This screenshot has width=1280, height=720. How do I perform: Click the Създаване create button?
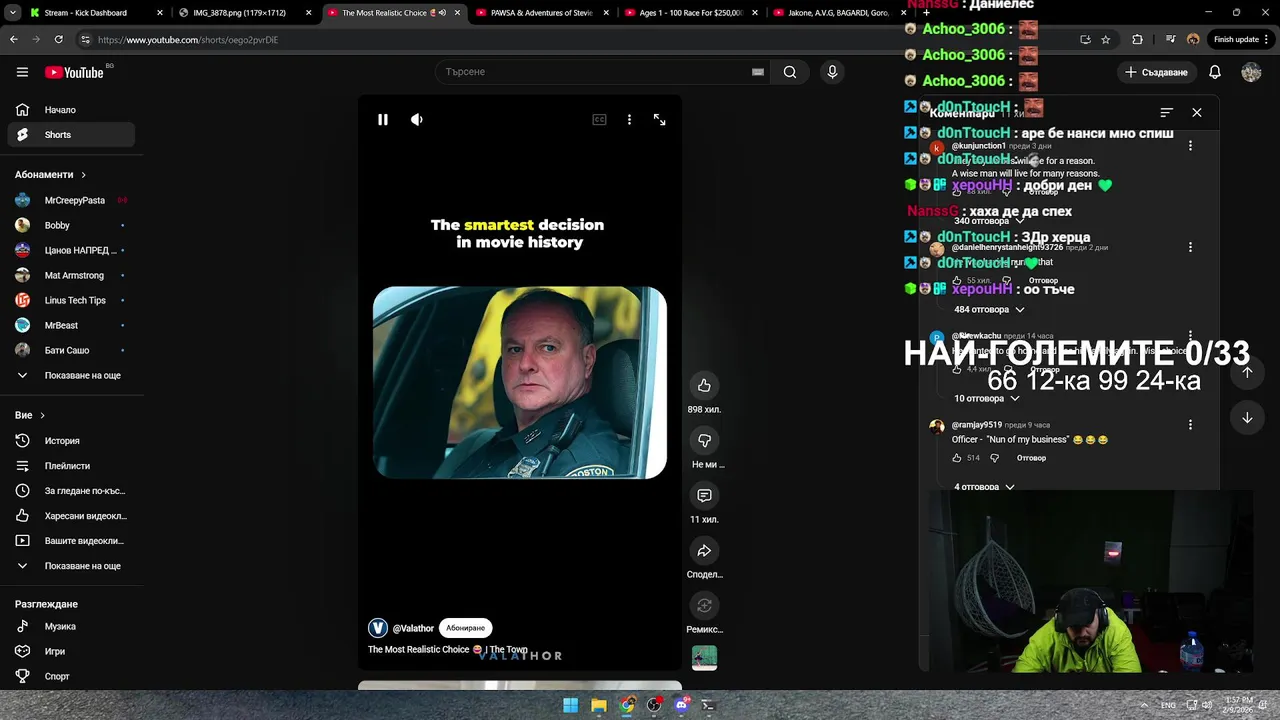tap(1156, 72)
